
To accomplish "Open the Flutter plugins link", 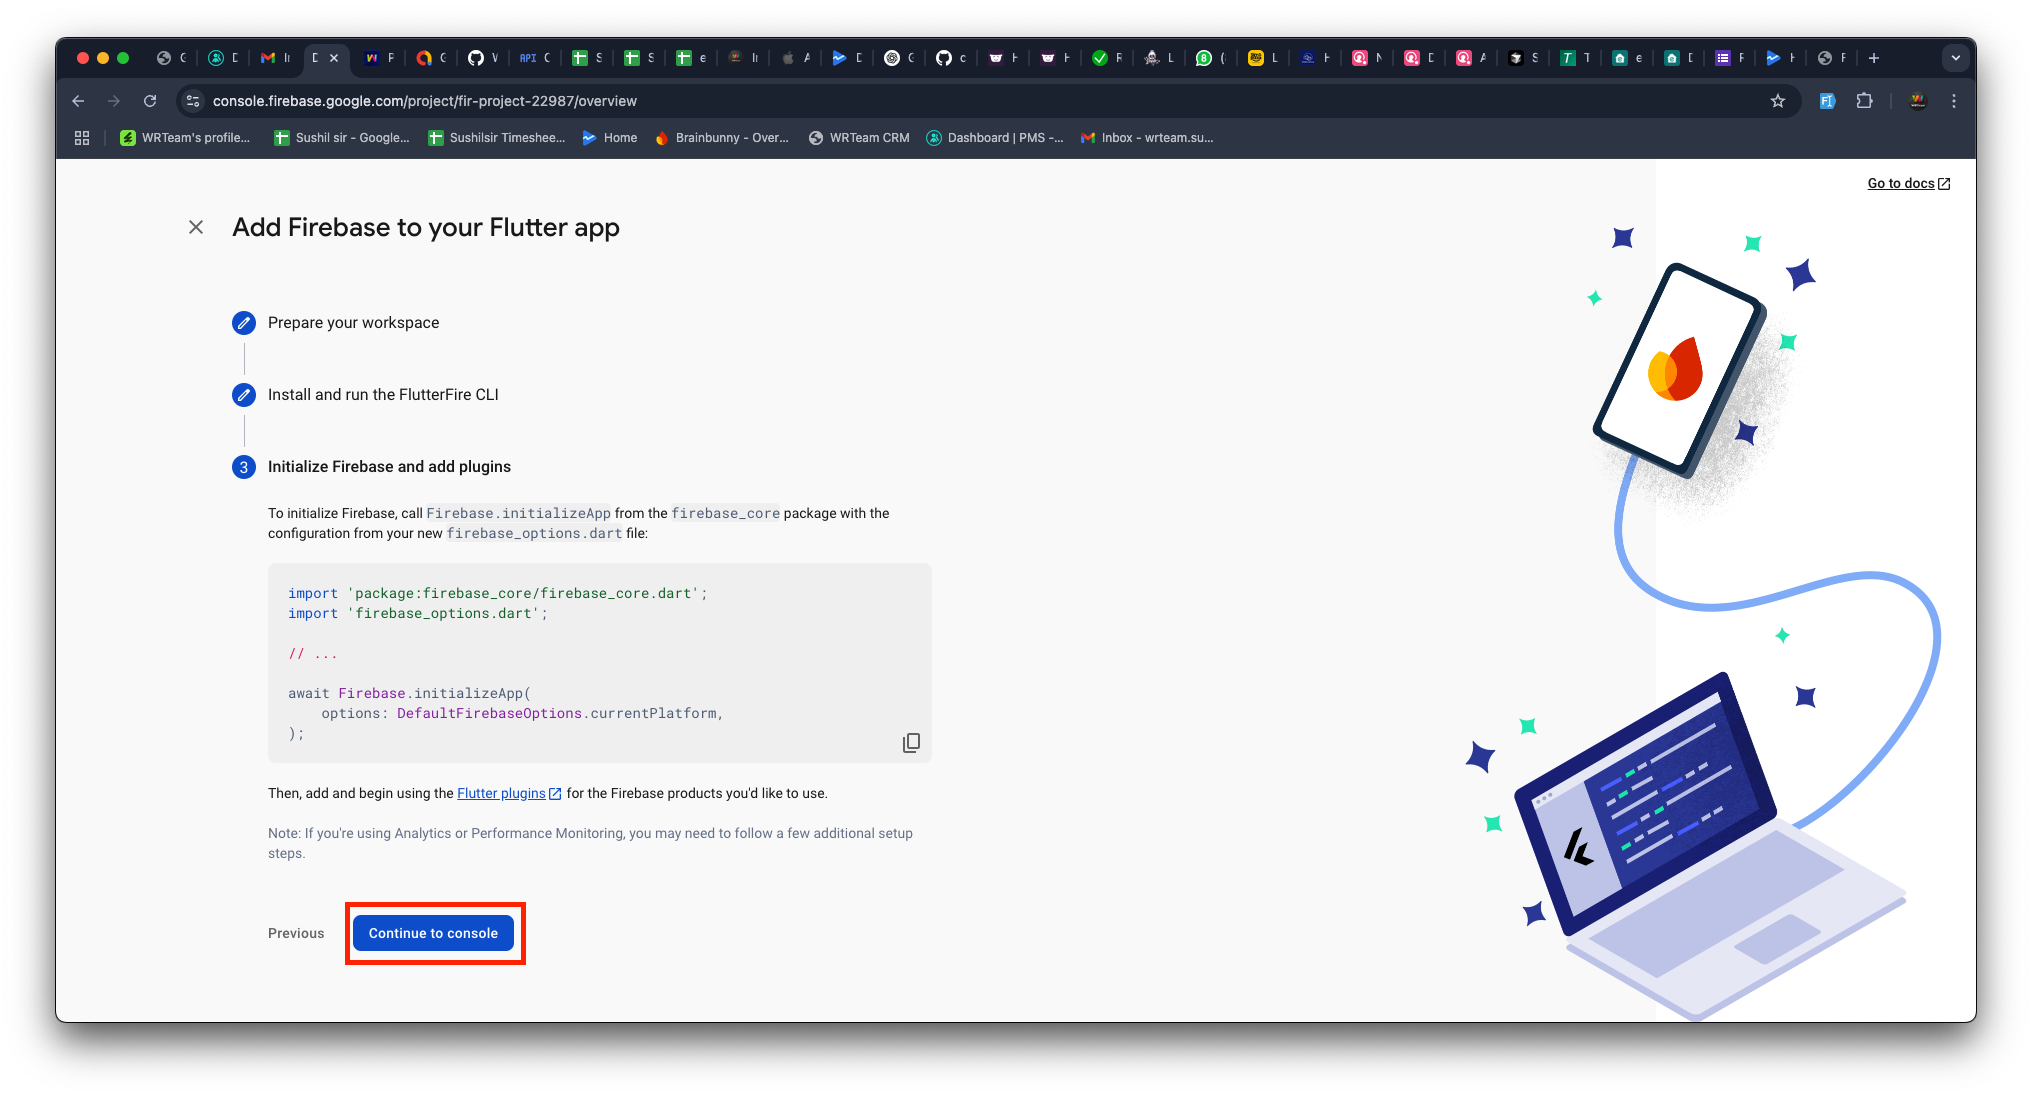I will [x=502, y=793].
